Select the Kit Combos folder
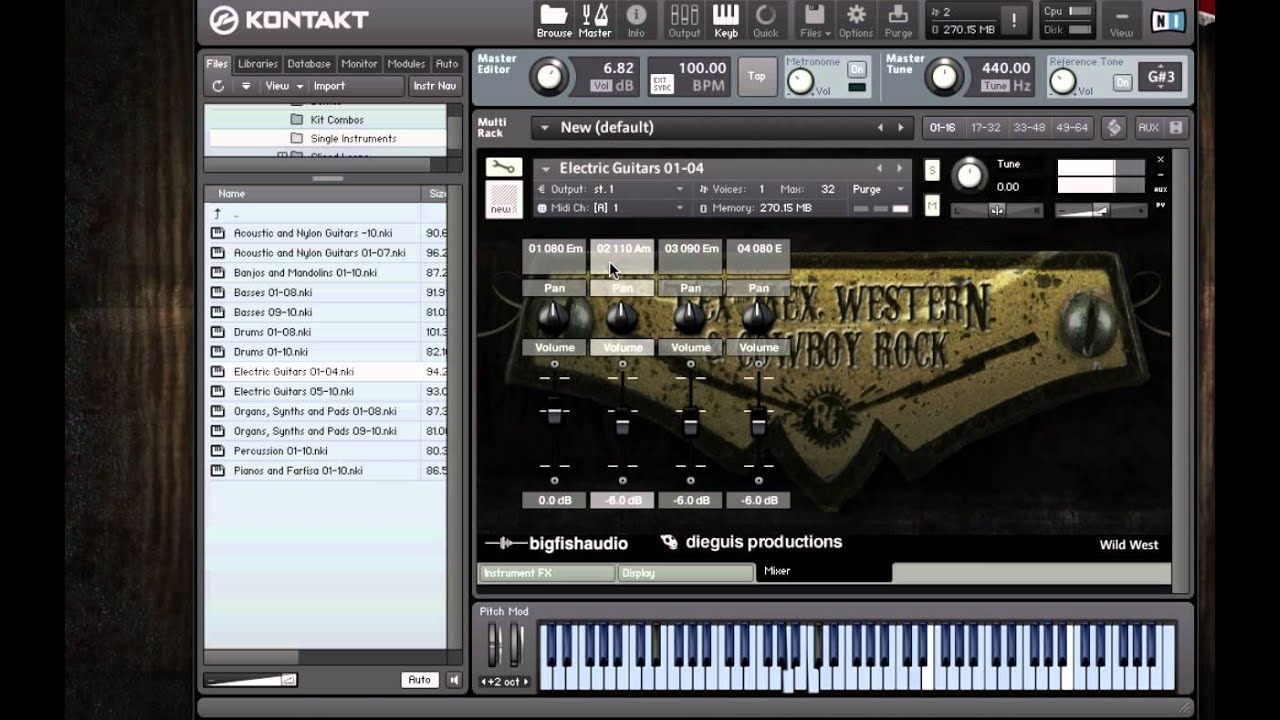This screenshot has width=1280, height=720. (x=337, y=120)
